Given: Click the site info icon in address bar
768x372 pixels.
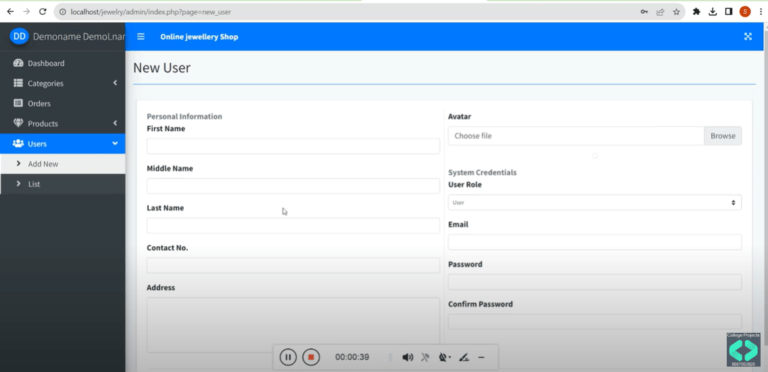Looking at the screenshot, I should point(63,12).
